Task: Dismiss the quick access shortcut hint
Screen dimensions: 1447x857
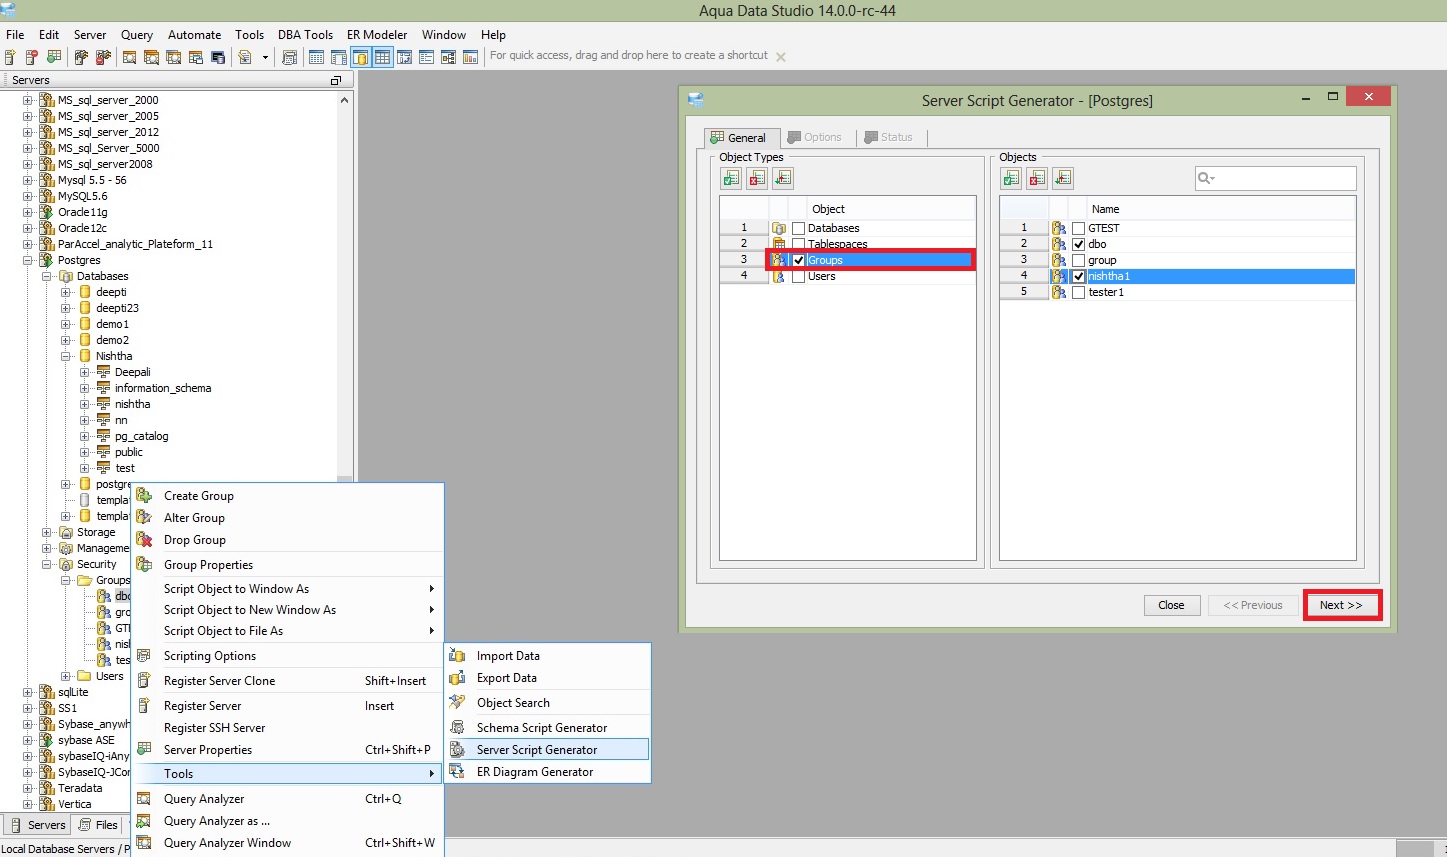Action: point(781,57)
